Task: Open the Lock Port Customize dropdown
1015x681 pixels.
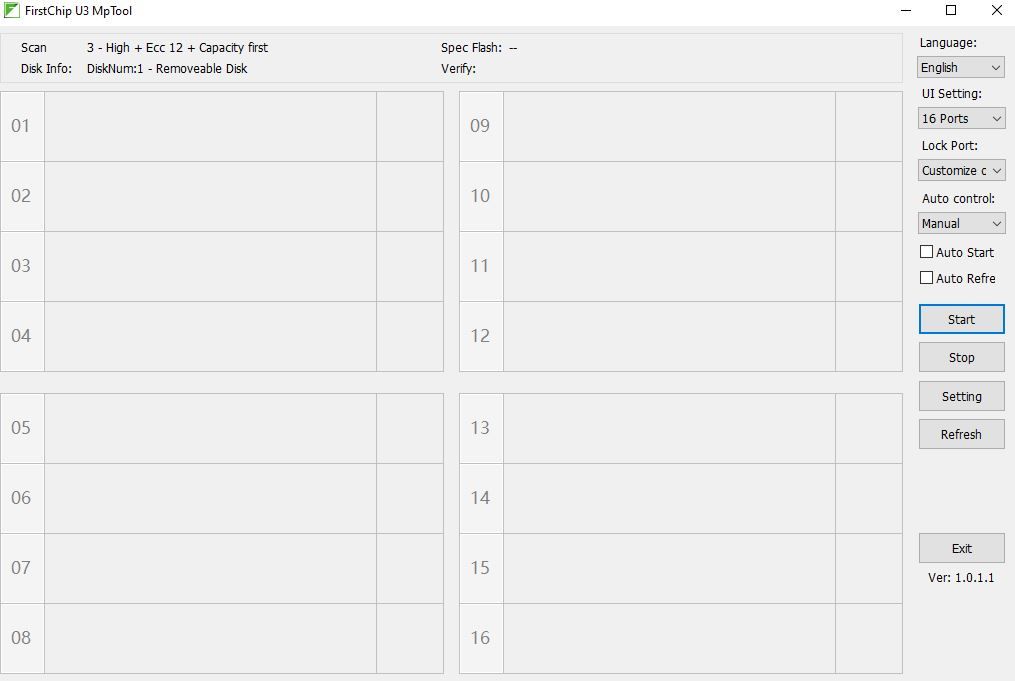Action: [961, 170]
